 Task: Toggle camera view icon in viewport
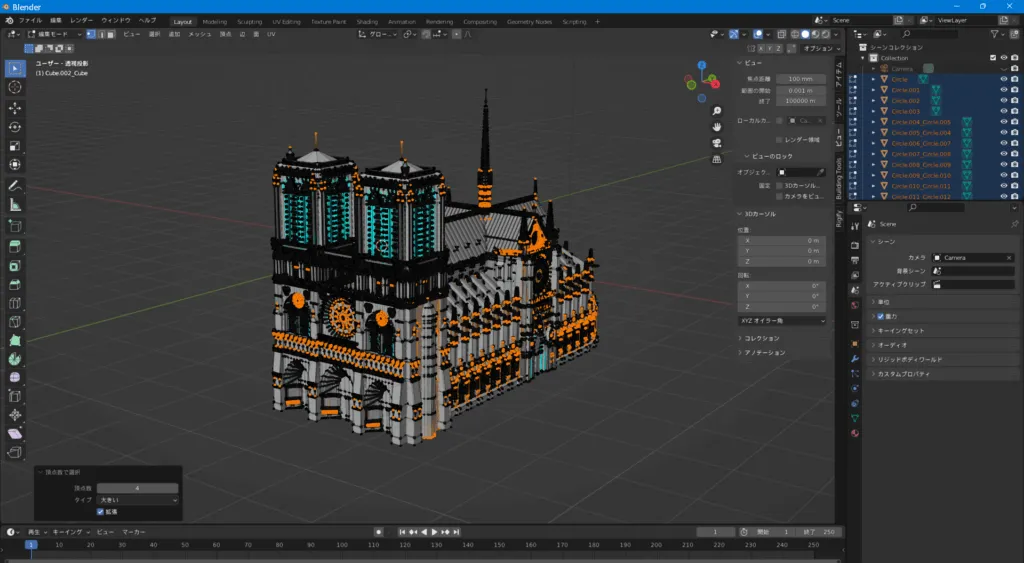click(x=716, y=143)
